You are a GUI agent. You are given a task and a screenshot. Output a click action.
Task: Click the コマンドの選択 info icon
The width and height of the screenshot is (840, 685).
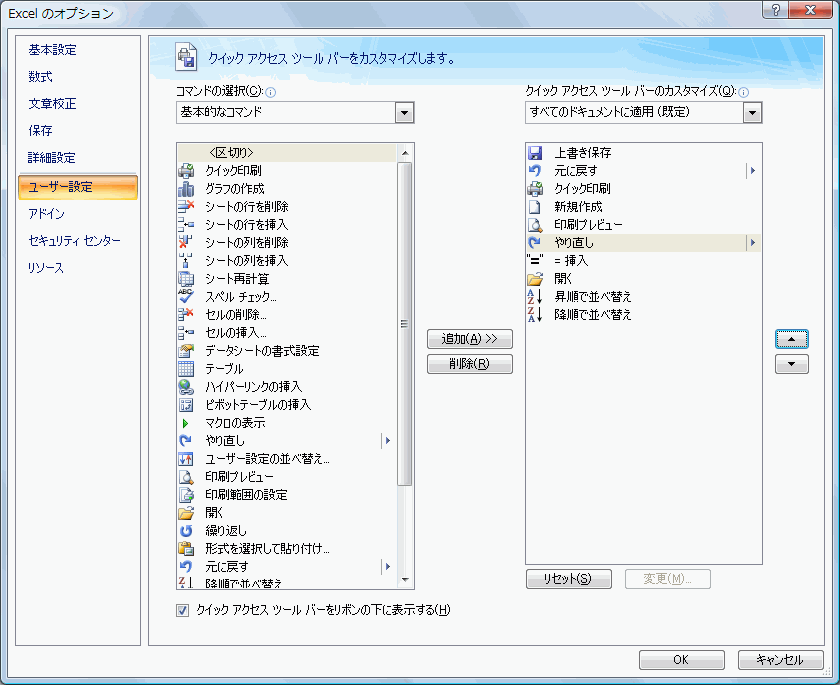coord(271,93)
